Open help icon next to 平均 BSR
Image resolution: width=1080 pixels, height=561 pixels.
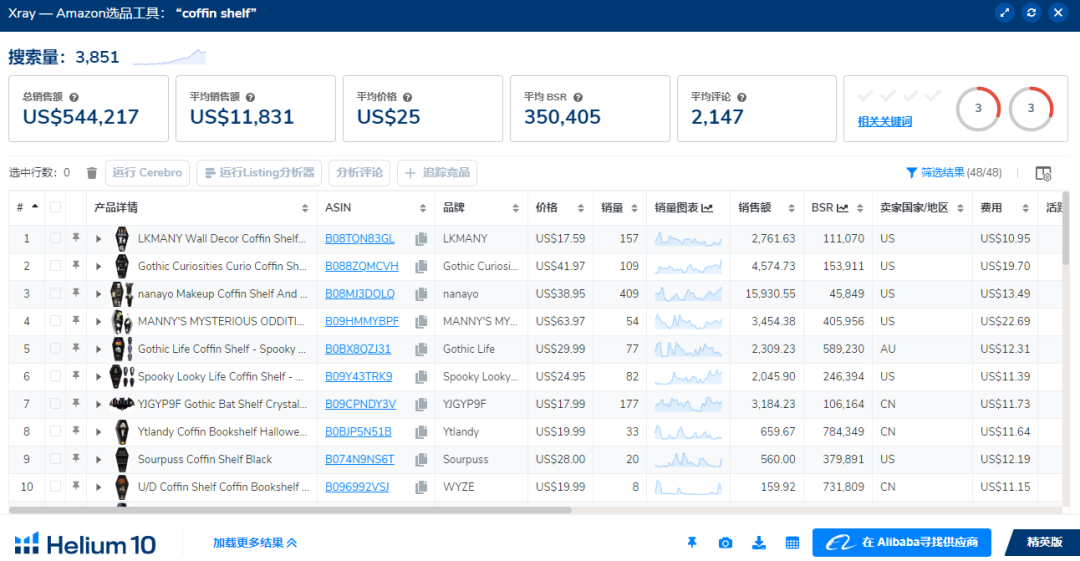tap(578, 97)
